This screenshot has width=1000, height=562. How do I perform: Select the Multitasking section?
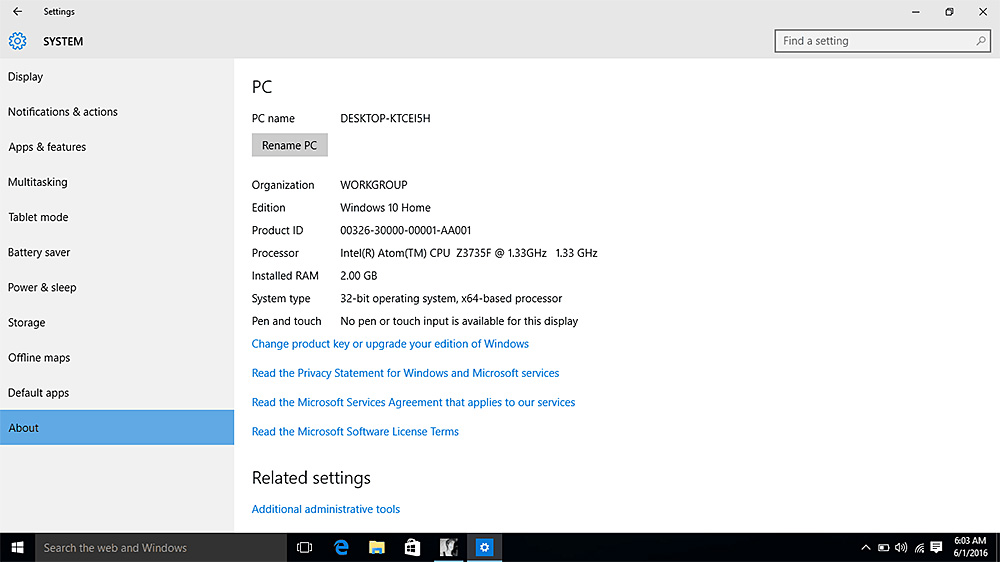[117, 182]
